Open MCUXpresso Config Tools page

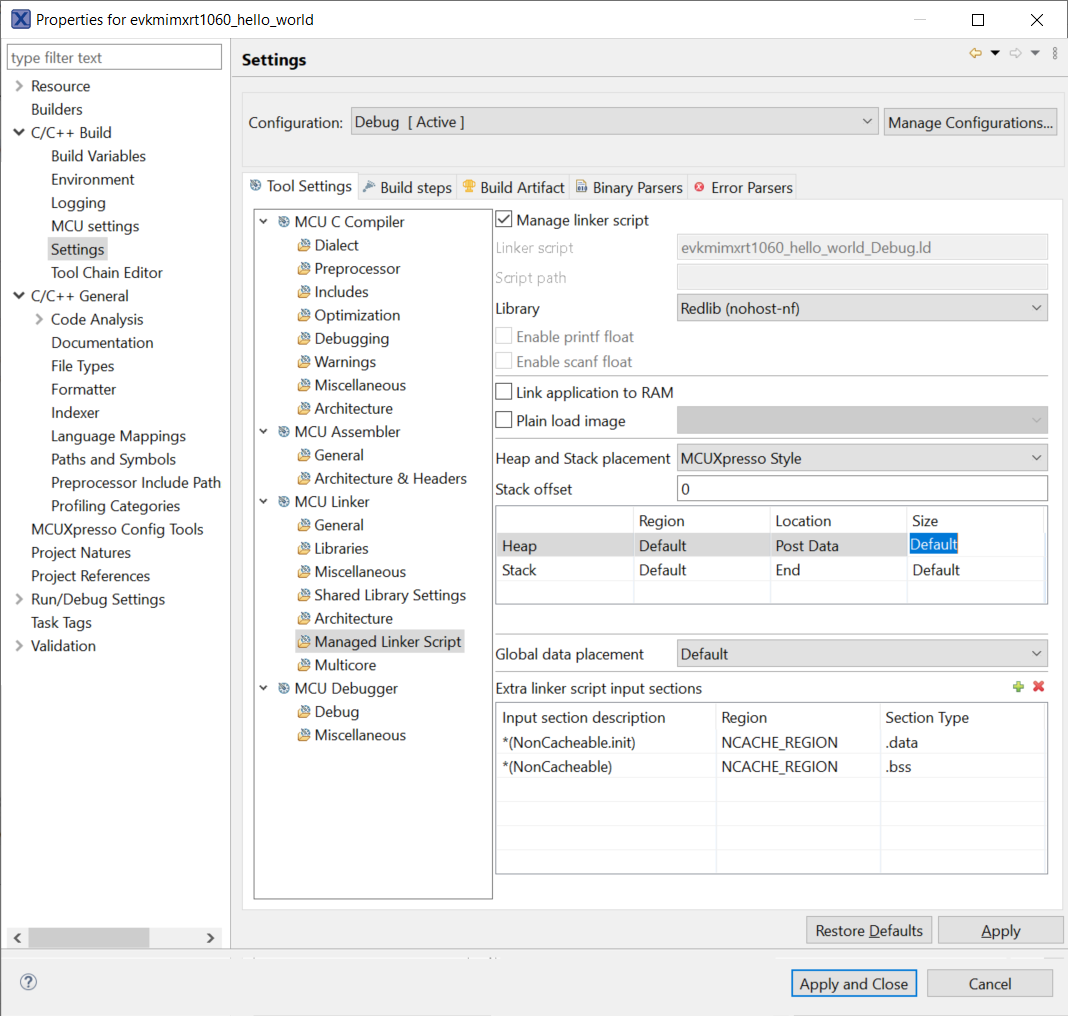pos(117,529)
